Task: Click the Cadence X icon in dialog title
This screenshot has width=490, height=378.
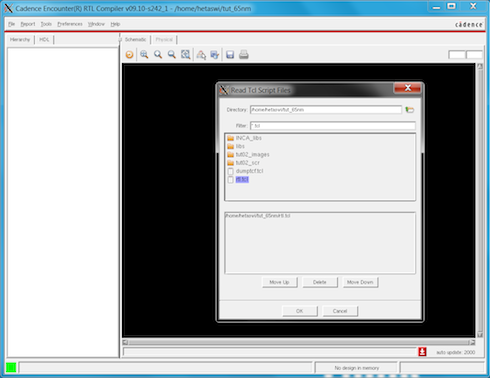Action: coord(224,90)
